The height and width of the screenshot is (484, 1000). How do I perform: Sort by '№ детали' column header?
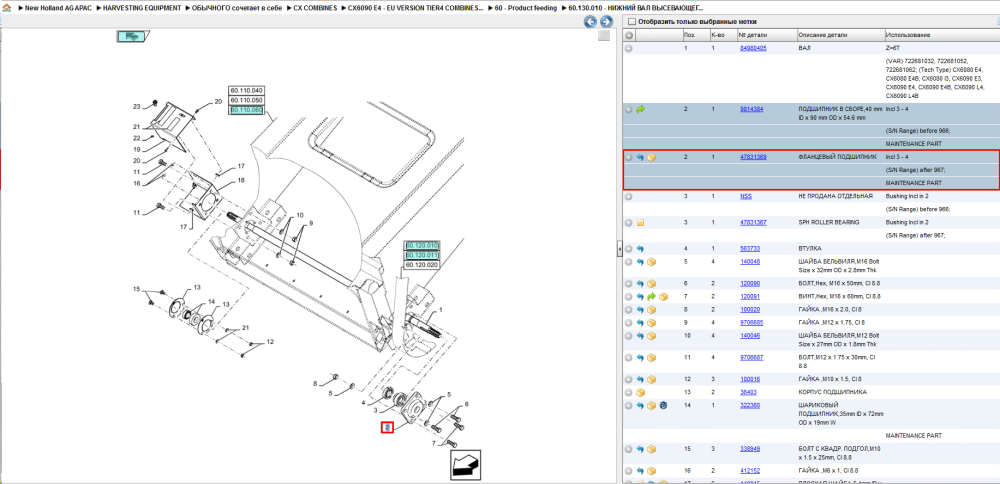point(767,35)
